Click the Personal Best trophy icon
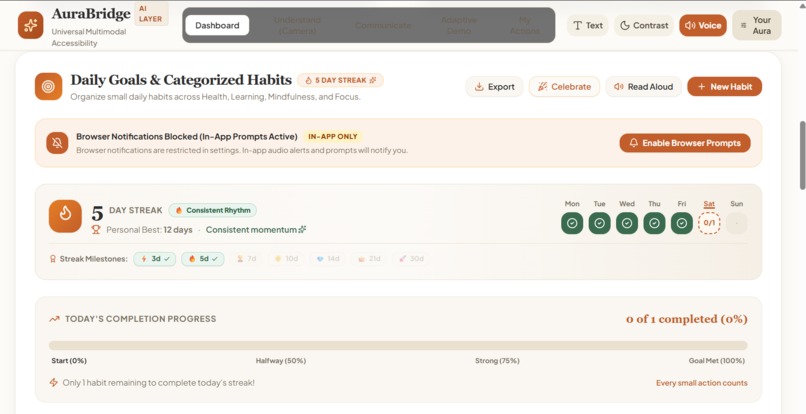This screenshot has height=414, width=806. [x=96, y=230]
